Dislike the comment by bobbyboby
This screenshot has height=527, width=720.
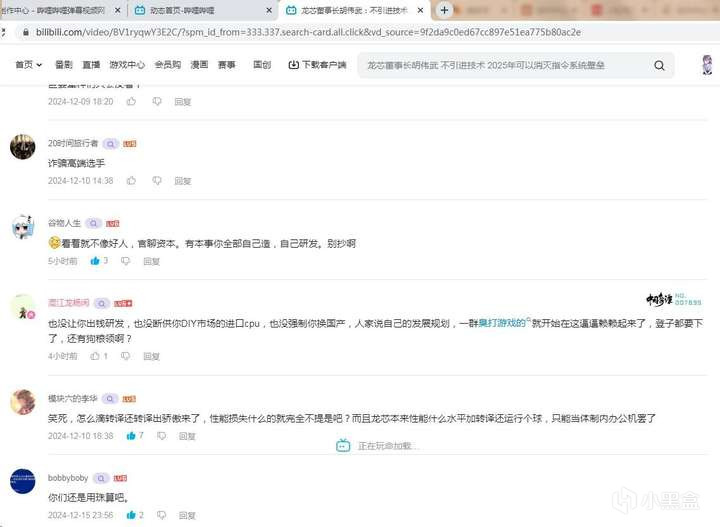[x=162, y=515]
